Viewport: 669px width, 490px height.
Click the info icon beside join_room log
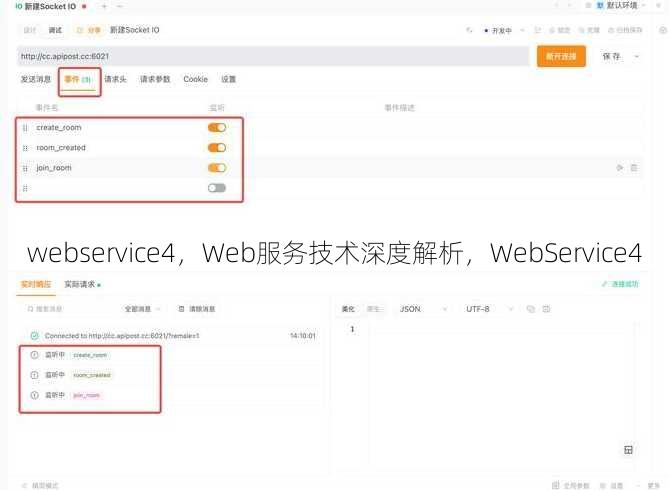(x=35, y=395)
